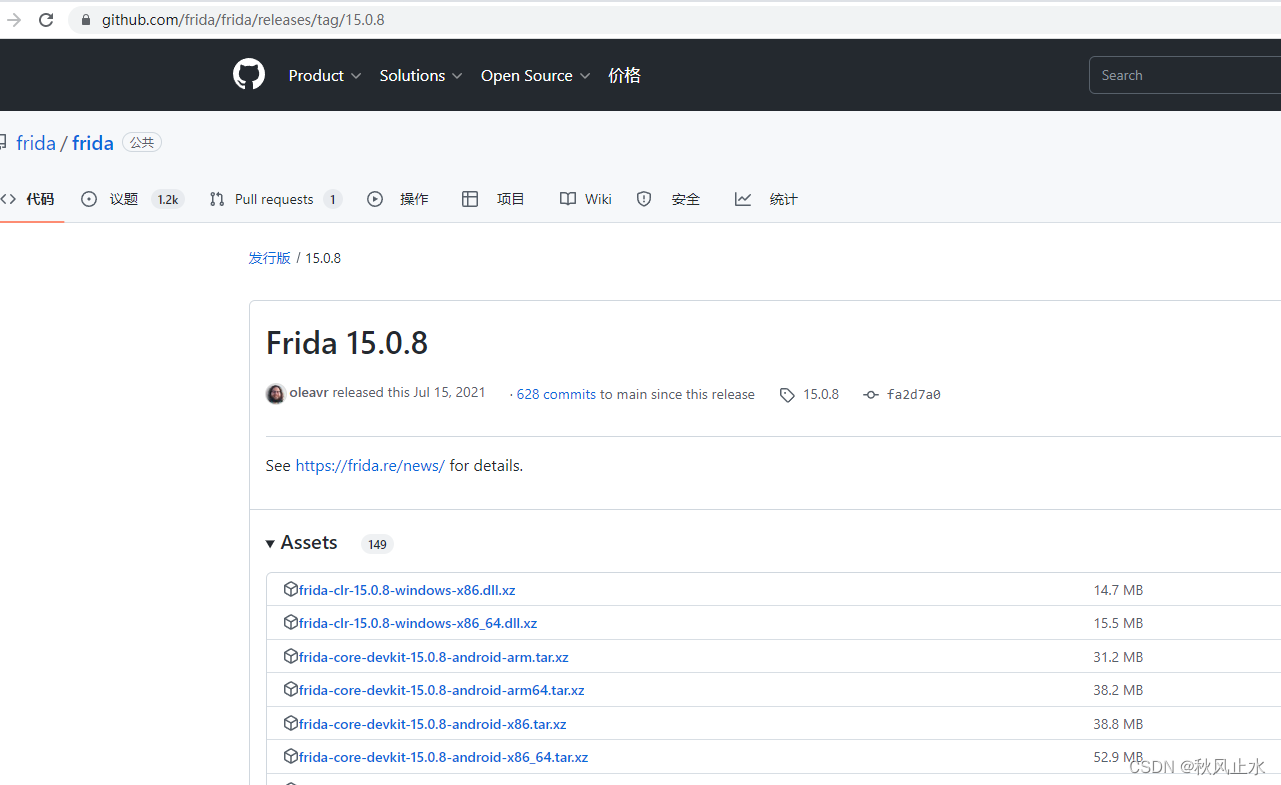Viewport: 1281px width, 785px height.
Task: Download frida-clr-15.0.8-windows-x86.dll.xz
Action: pos(407,590)
